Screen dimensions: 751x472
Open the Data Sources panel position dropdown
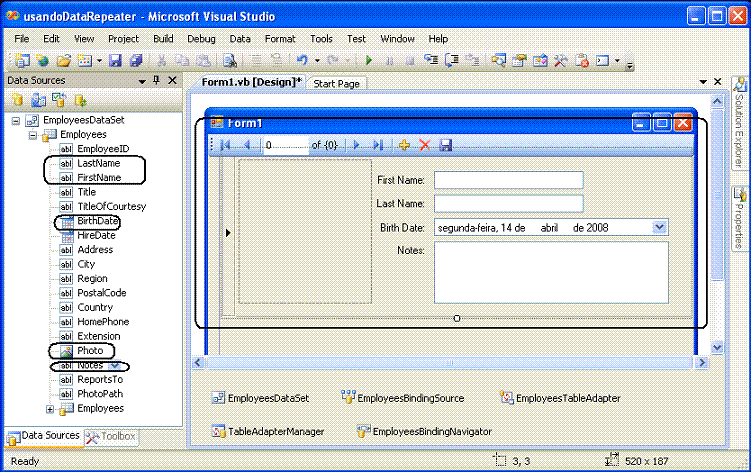click(142, 81)
